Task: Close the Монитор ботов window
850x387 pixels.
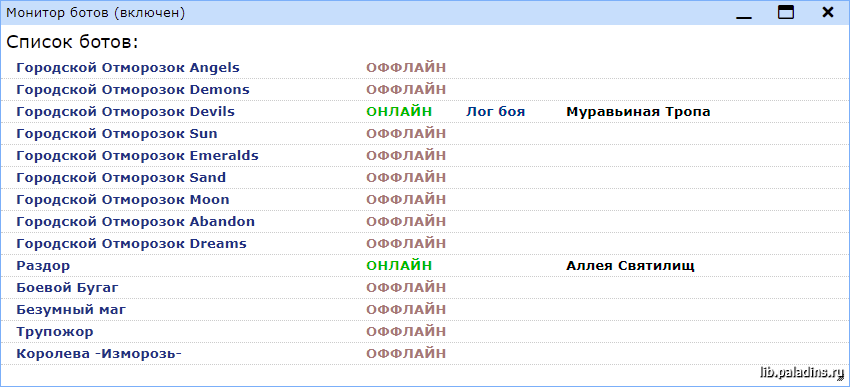Action: pyautogui.click(x=827, y=12)
